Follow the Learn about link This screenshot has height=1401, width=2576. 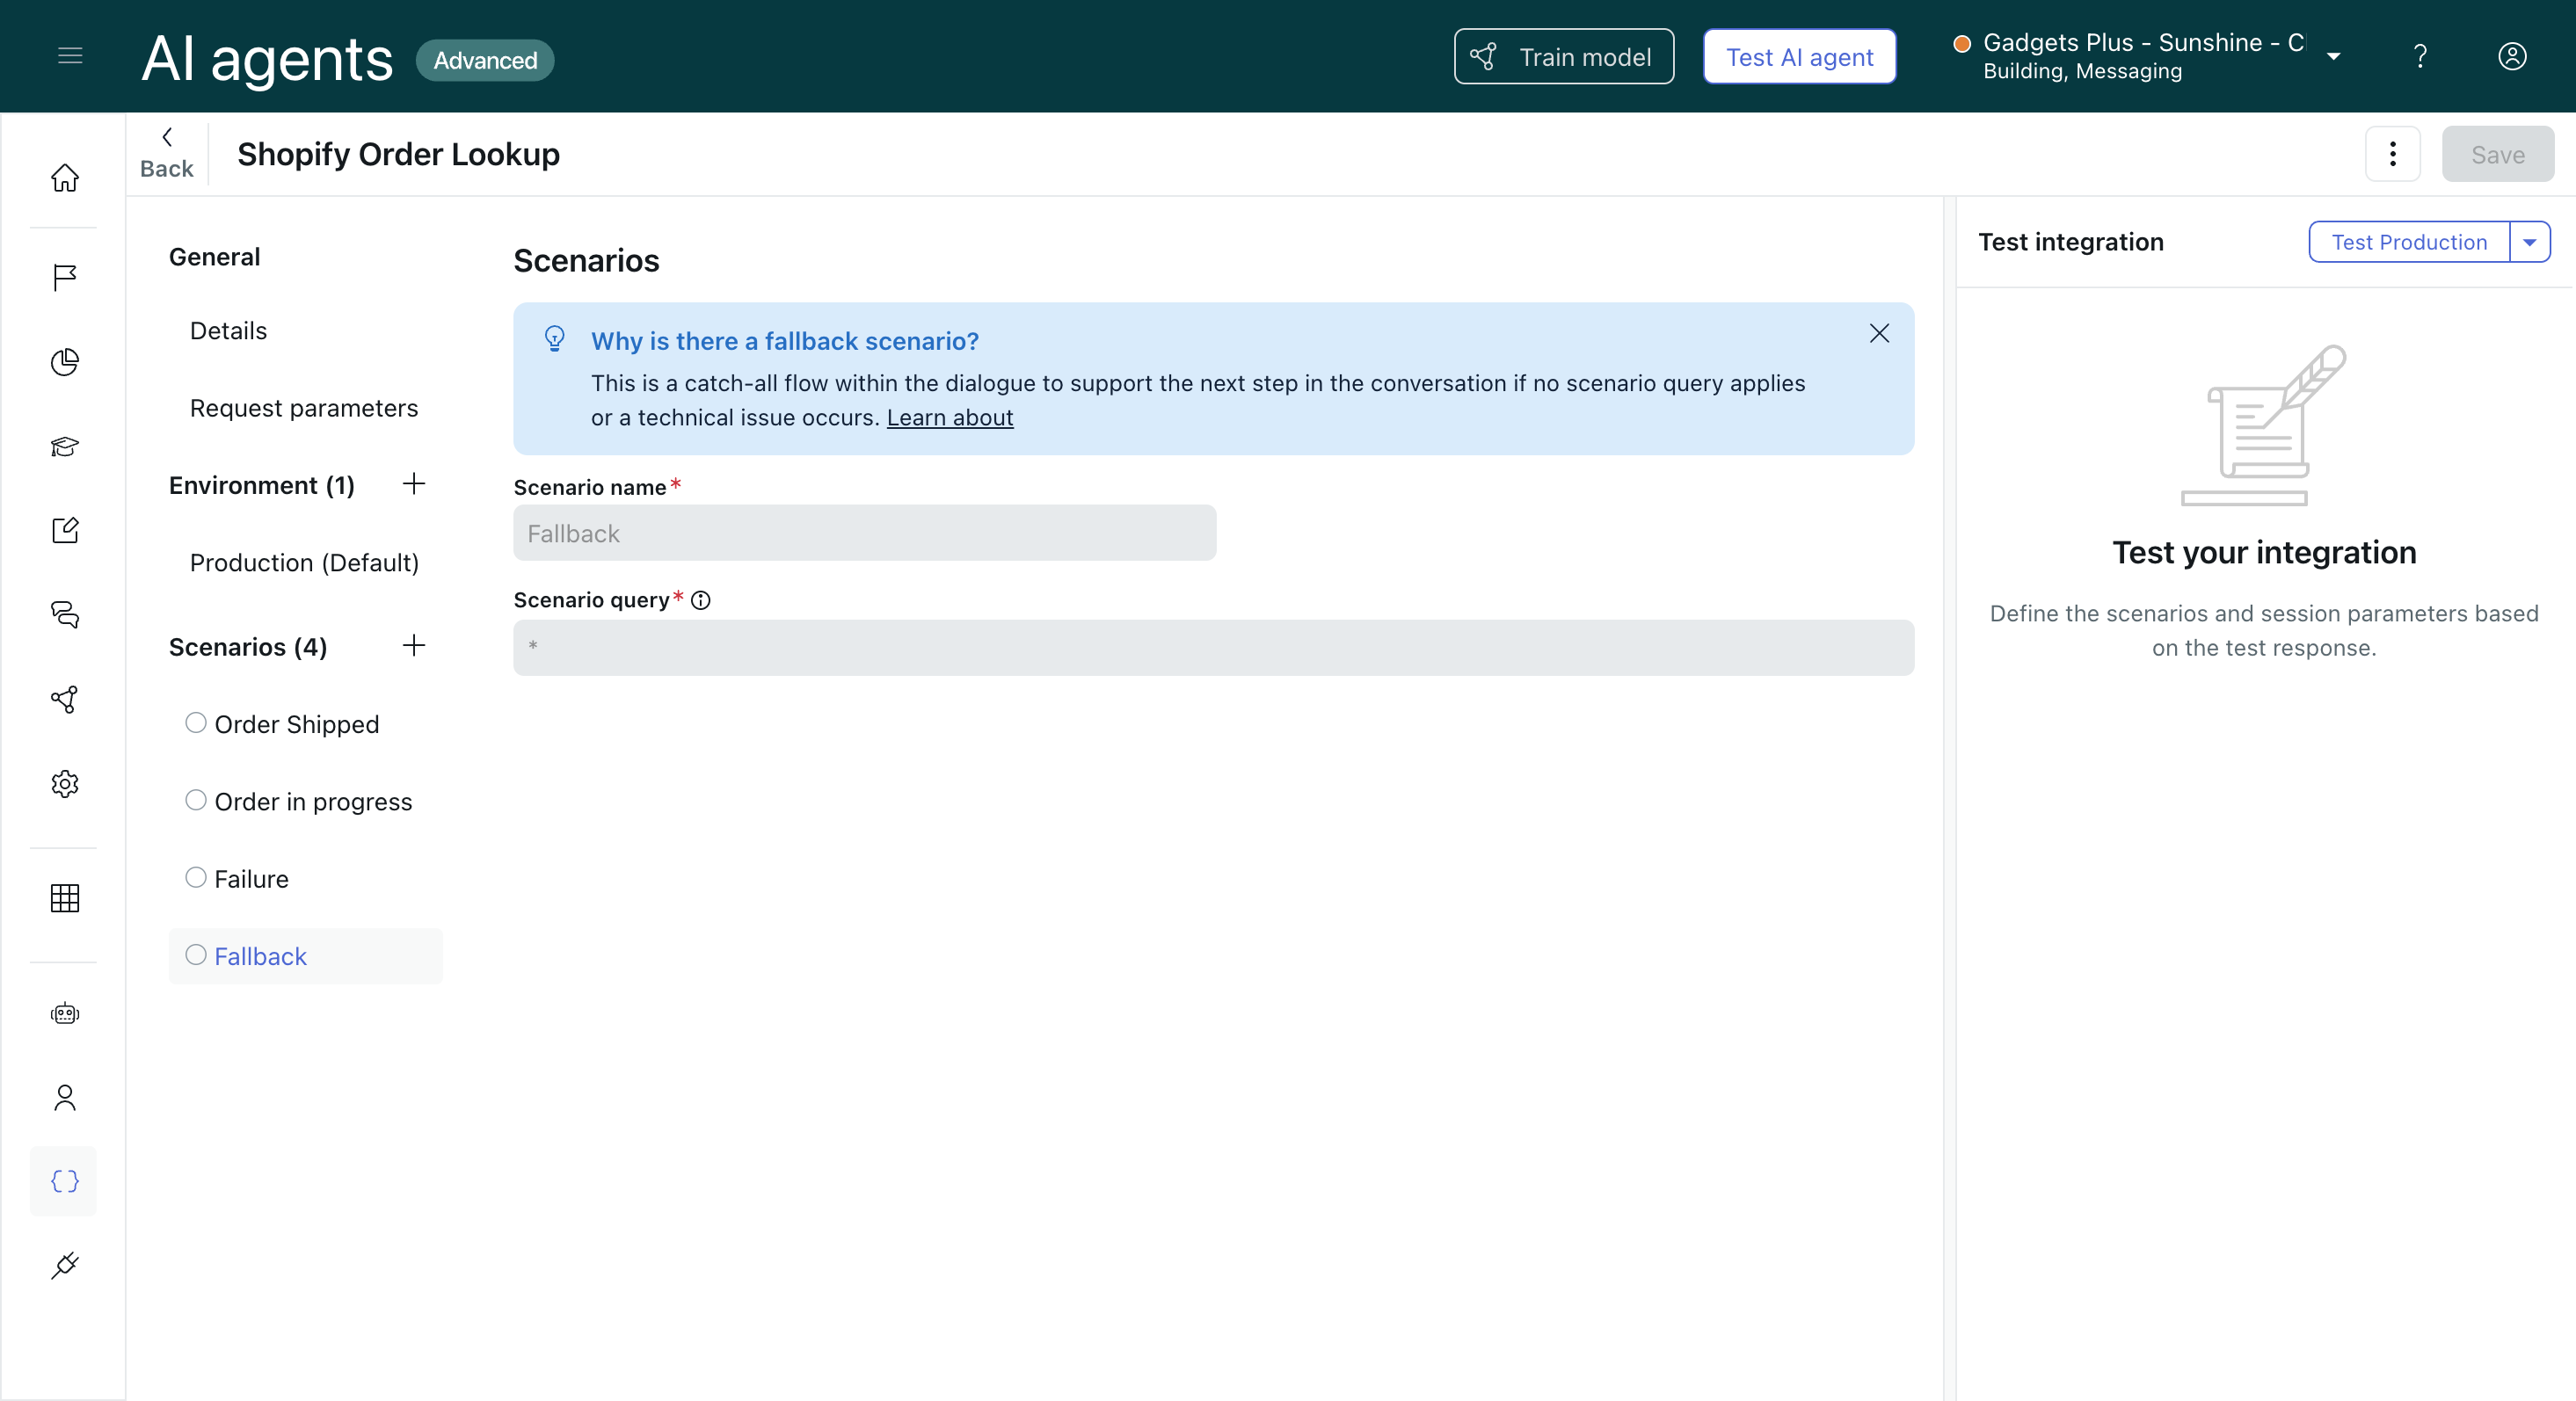pos(949,418)
